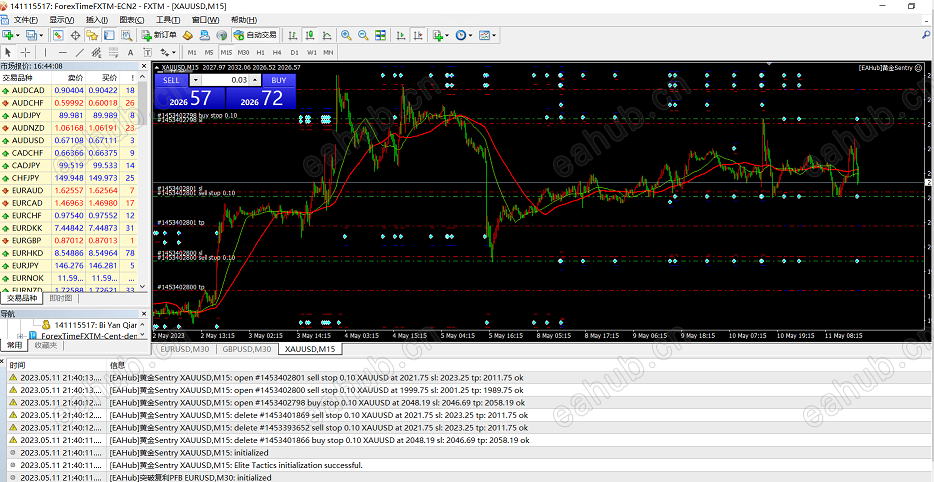Toggle chart shift icon
934x482 pixels.
418,35
